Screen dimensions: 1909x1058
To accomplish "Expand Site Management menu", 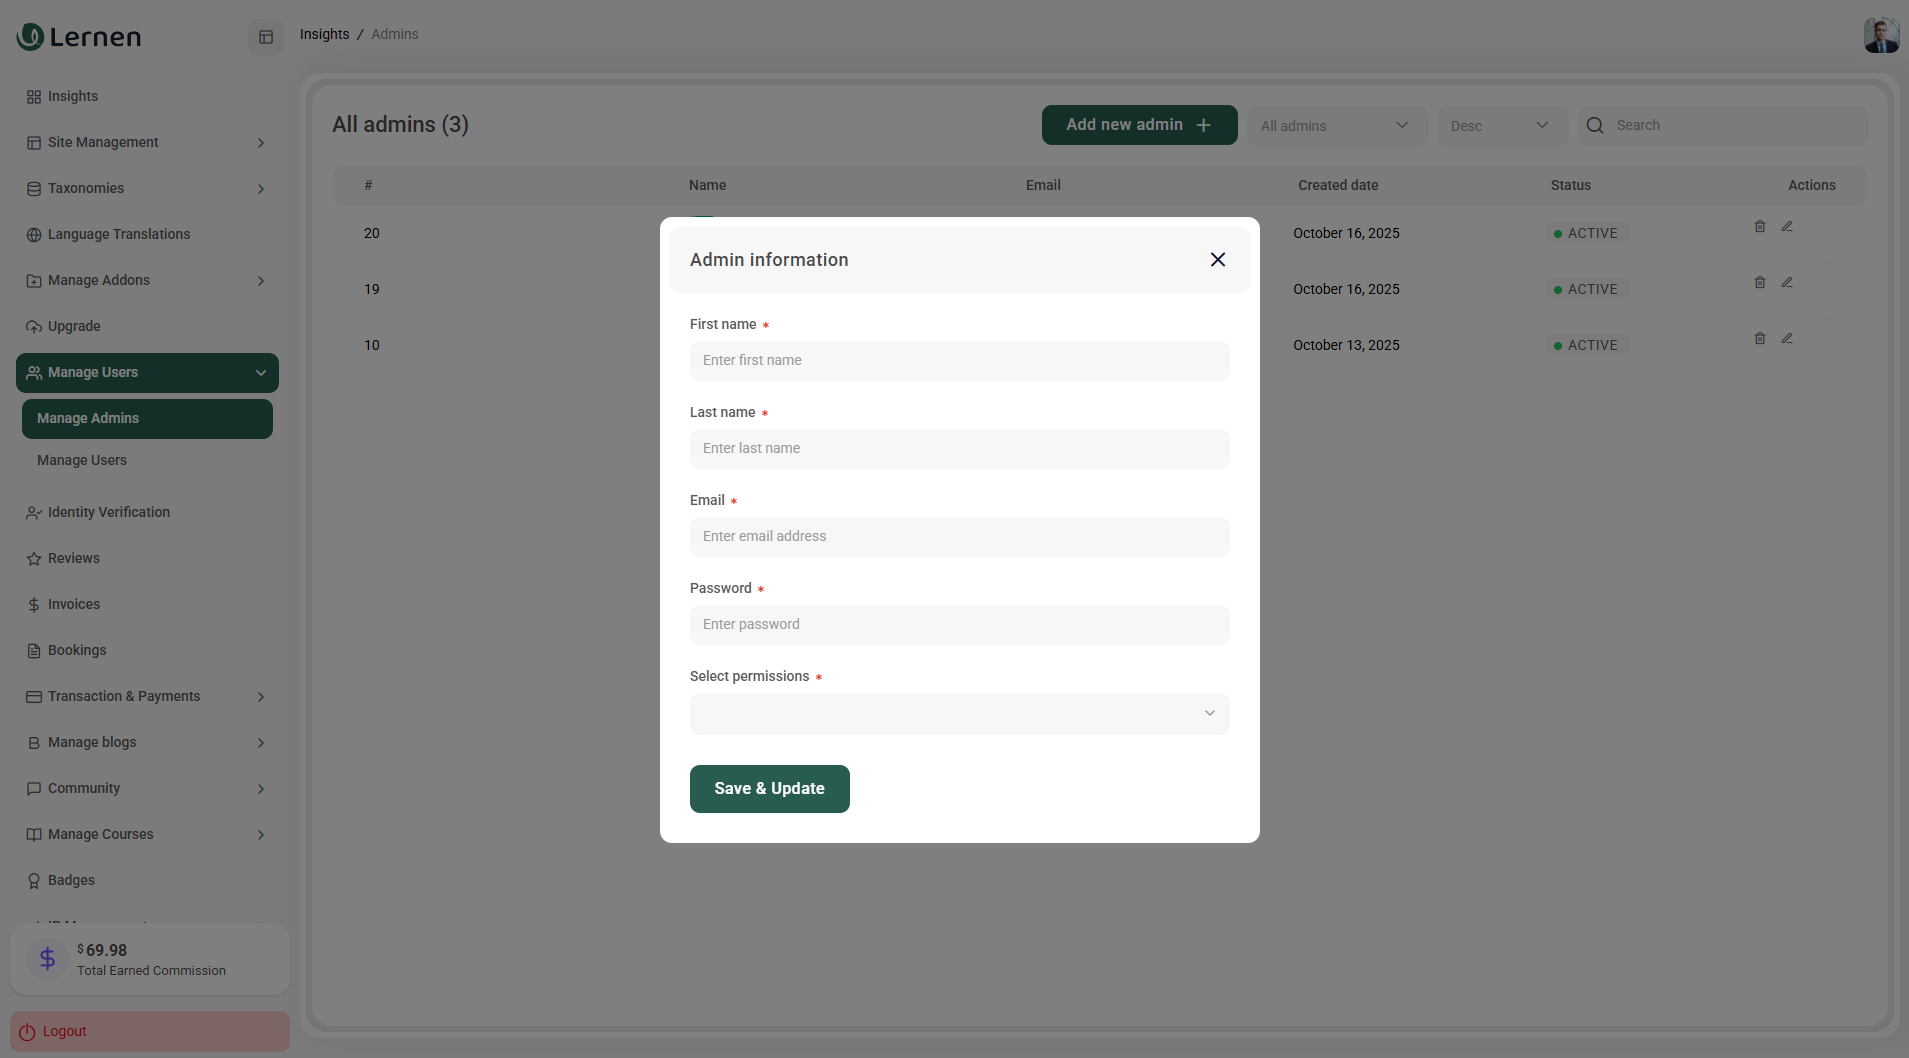I will 147,143.
